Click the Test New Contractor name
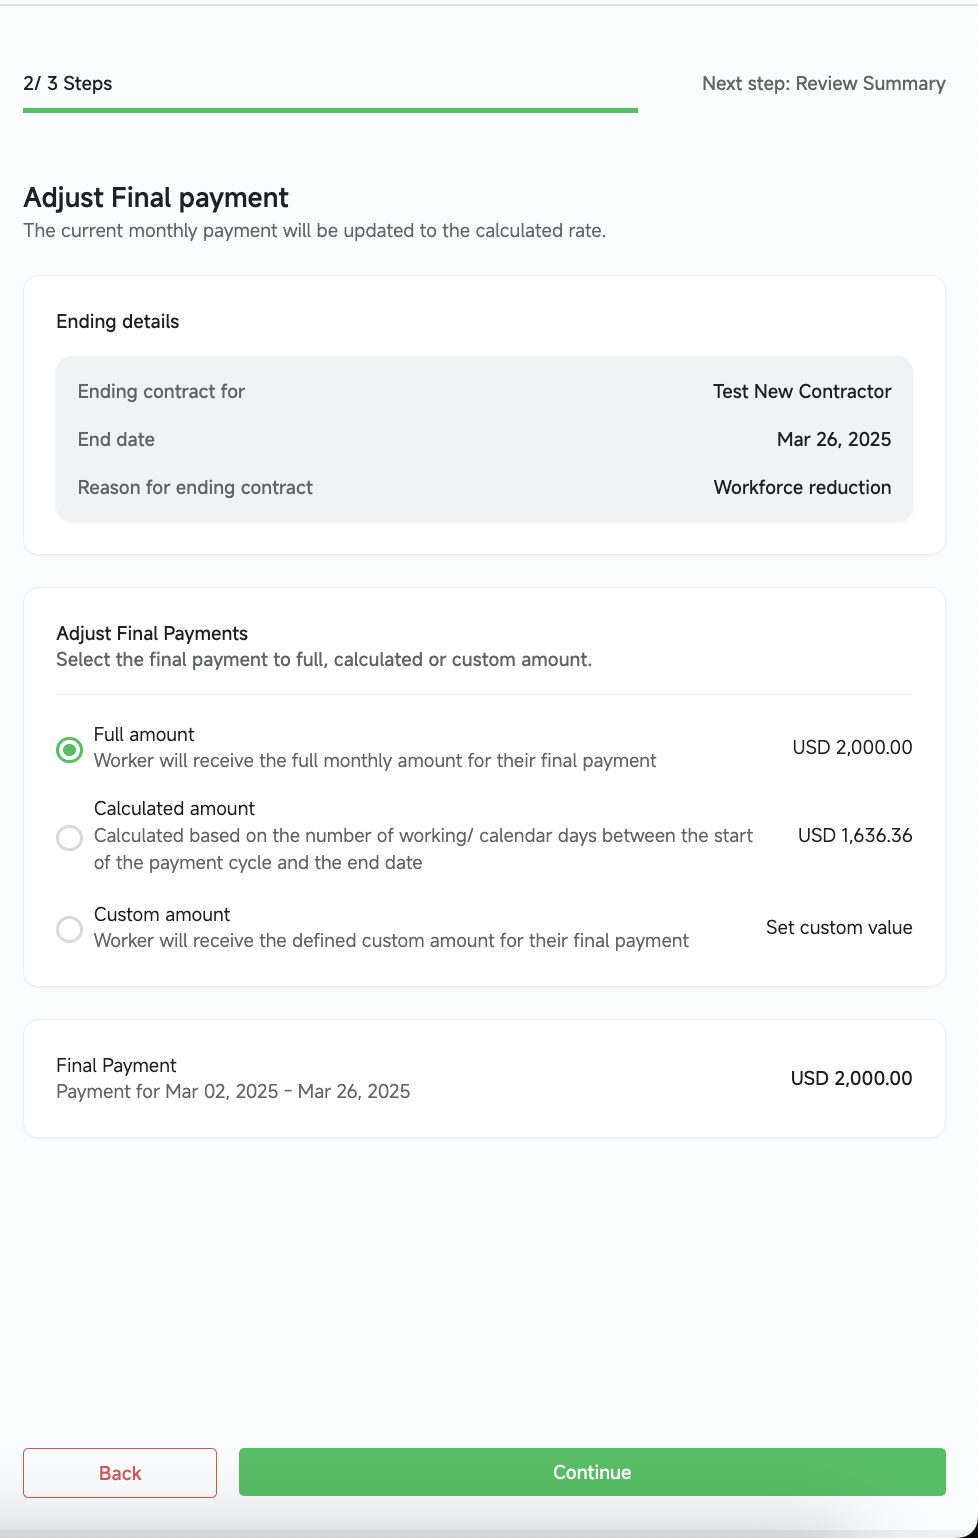 [x=802, y=391]
